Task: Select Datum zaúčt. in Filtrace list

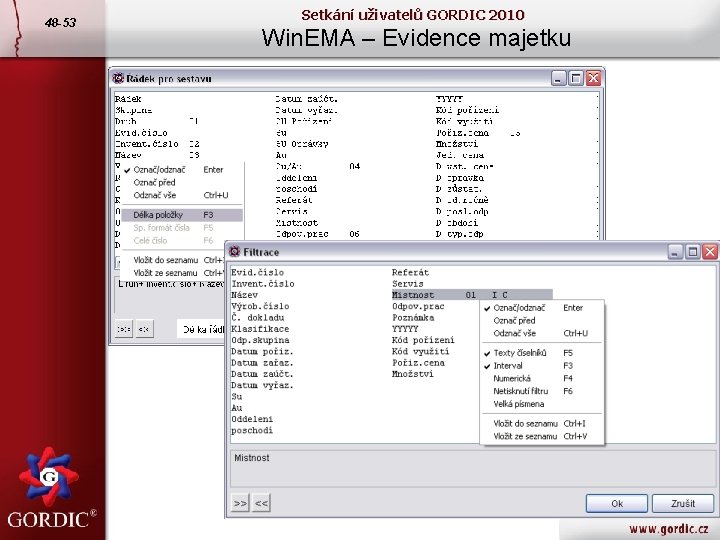Action: [262, 374]
